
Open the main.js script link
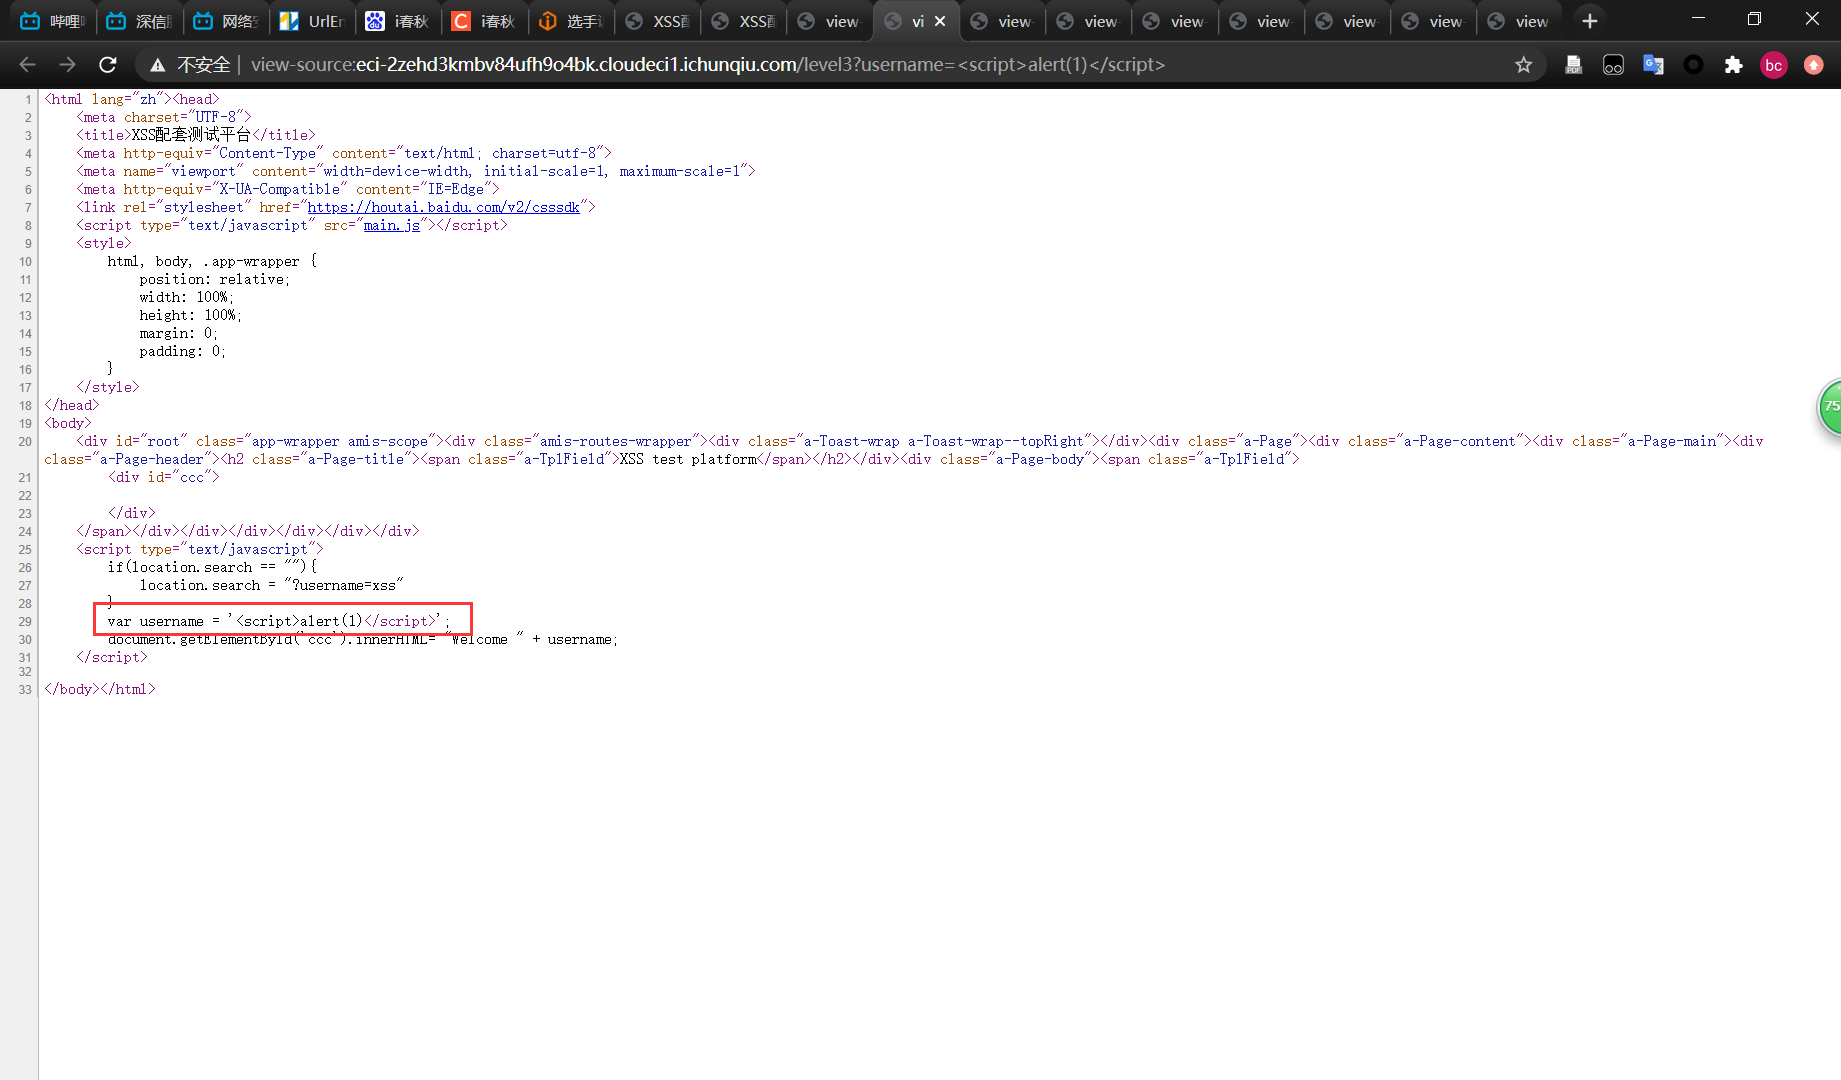point(391,225)
